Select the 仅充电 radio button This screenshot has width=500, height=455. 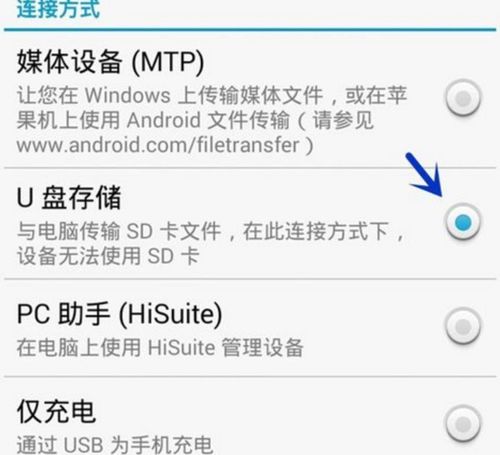[463, 424]
